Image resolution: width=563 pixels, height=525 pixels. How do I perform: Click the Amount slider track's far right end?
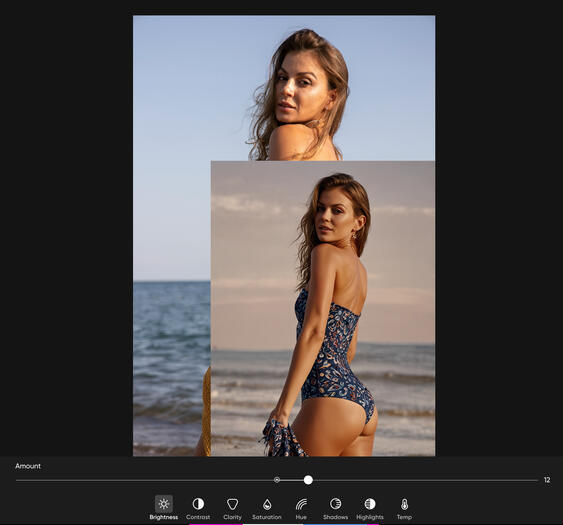(537, 480)
